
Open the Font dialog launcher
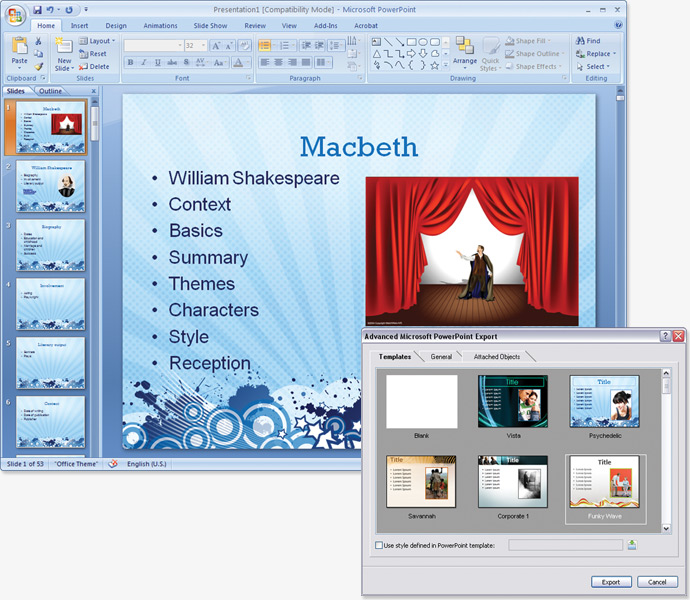(249, 78)
